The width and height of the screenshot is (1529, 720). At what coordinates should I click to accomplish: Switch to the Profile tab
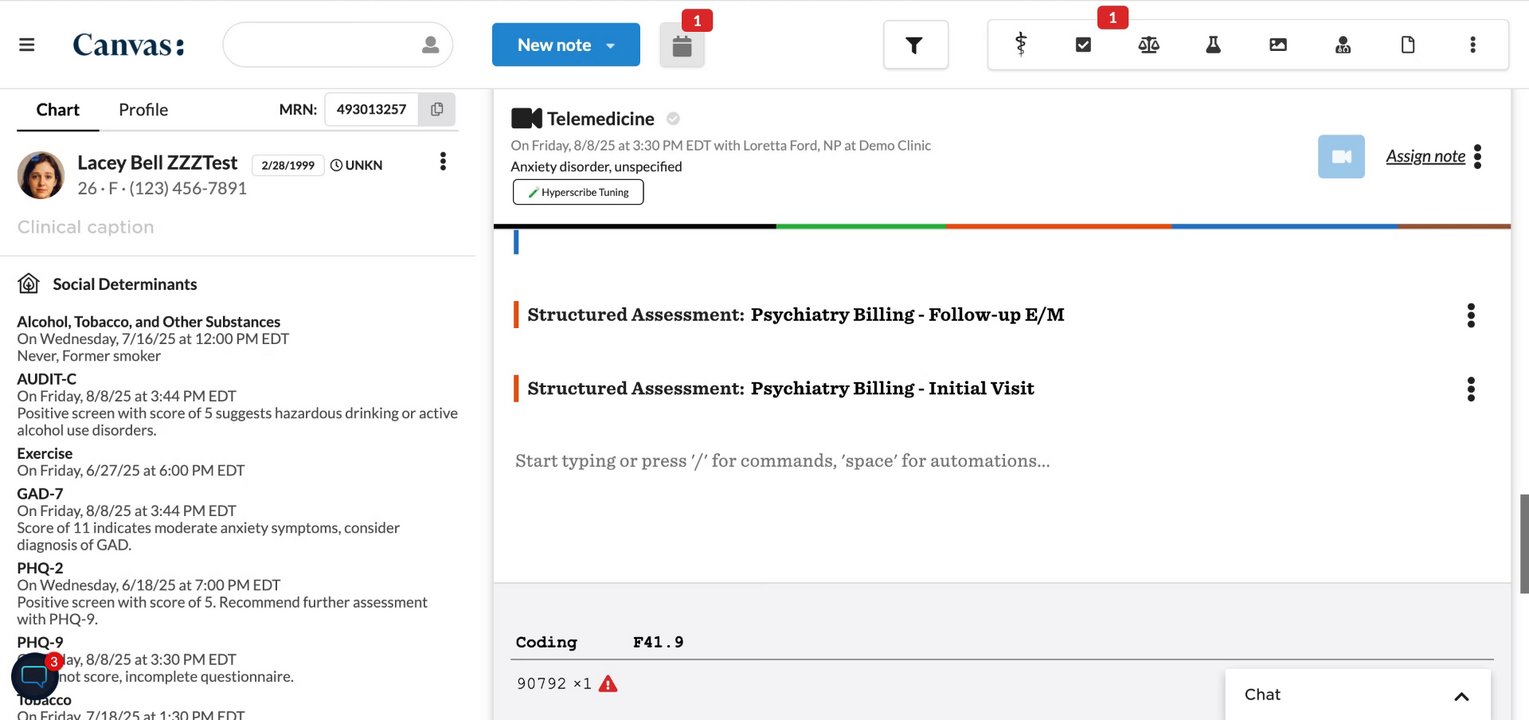(x=143, y=110)
